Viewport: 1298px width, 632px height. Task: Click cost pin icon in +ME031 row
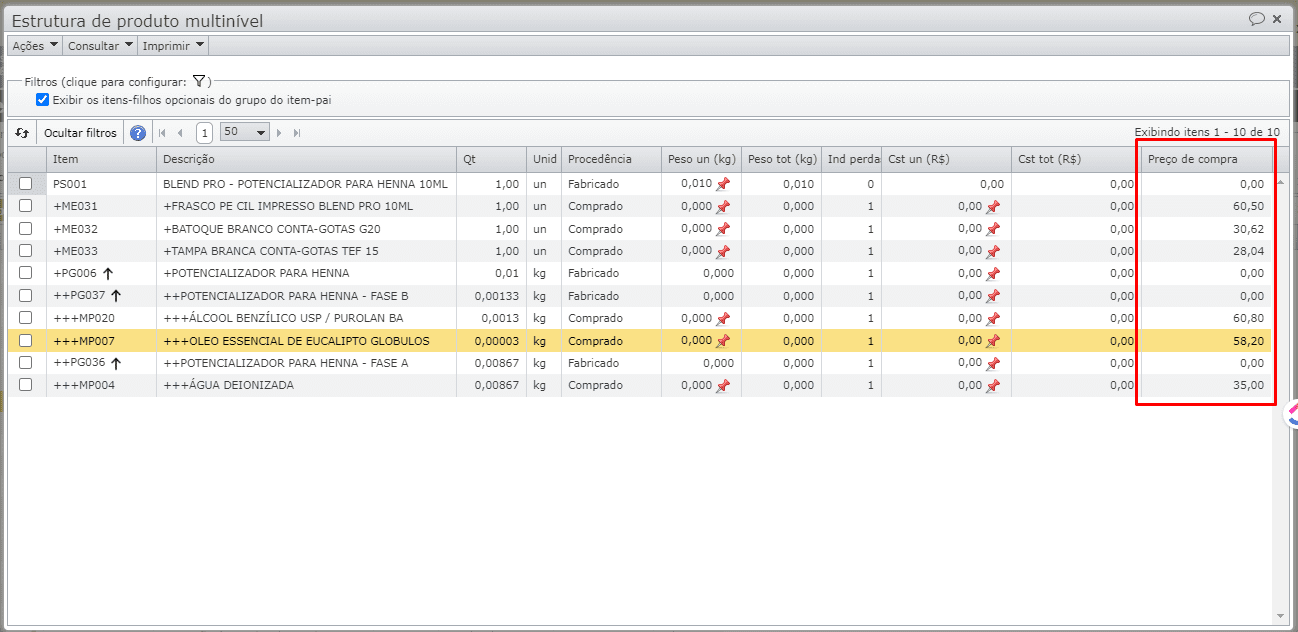pos(993,207)
